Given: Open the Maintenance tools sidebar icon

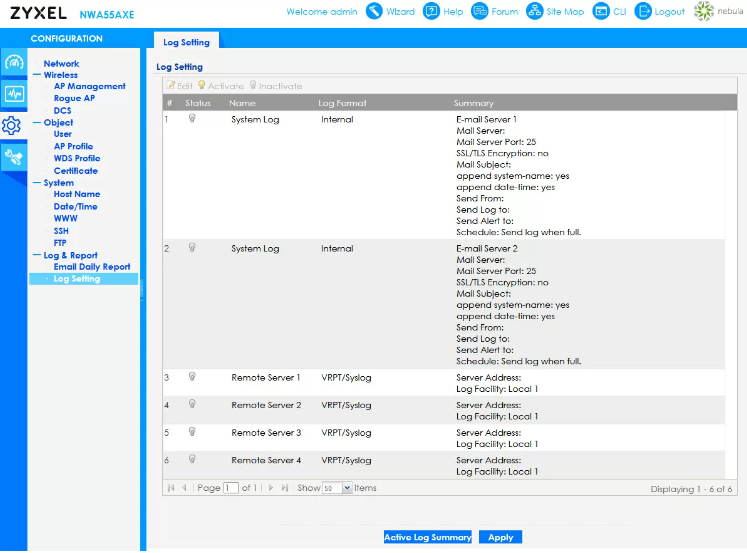Looking at the screenshot, I should tap(13, 157).
